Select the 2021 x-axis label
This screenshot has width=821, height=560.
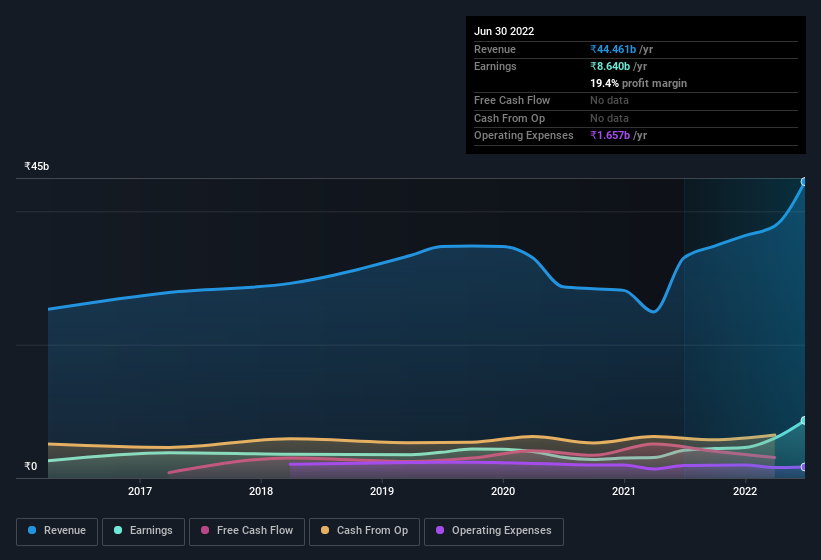point(624,491)
